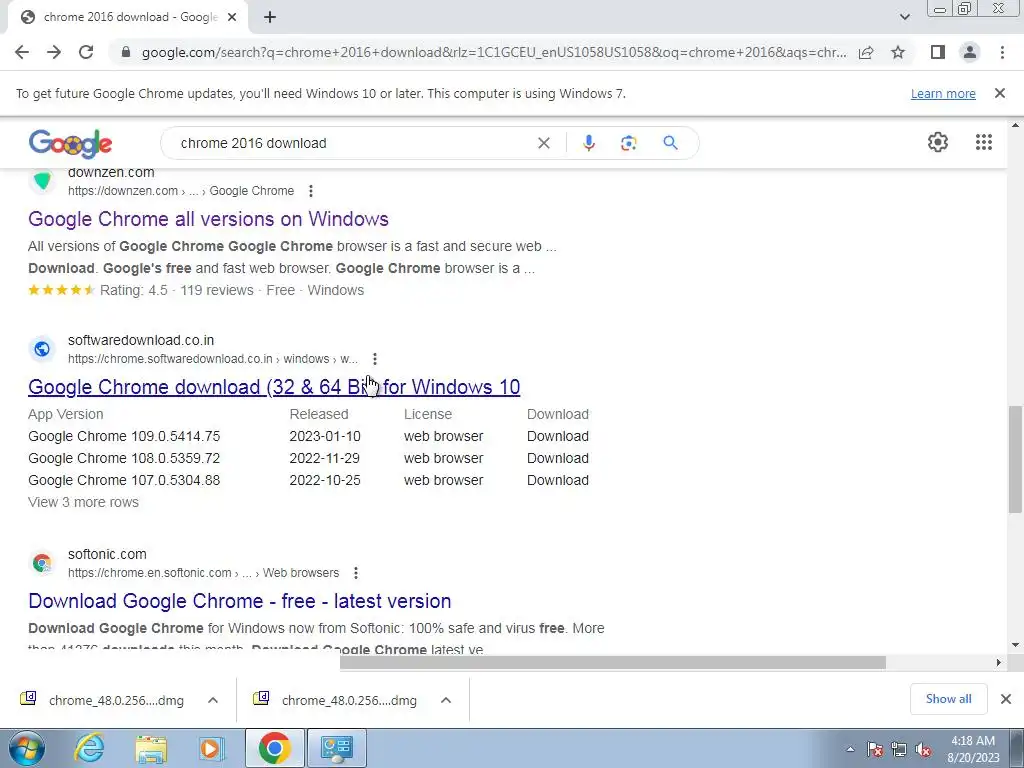Click the horizontal scrollbar right arrow

click(x=998, y=663)
